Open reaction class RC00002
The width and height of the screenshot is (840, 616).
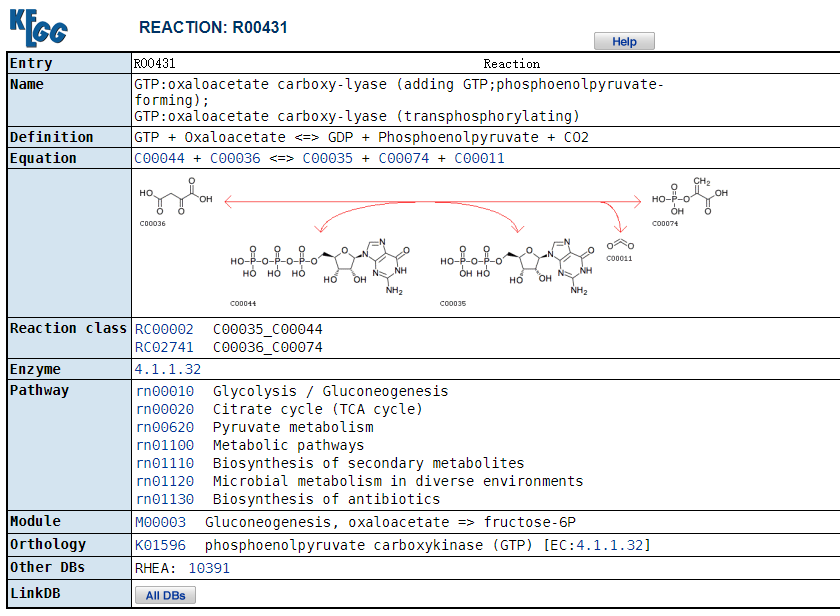click(164, 329)
